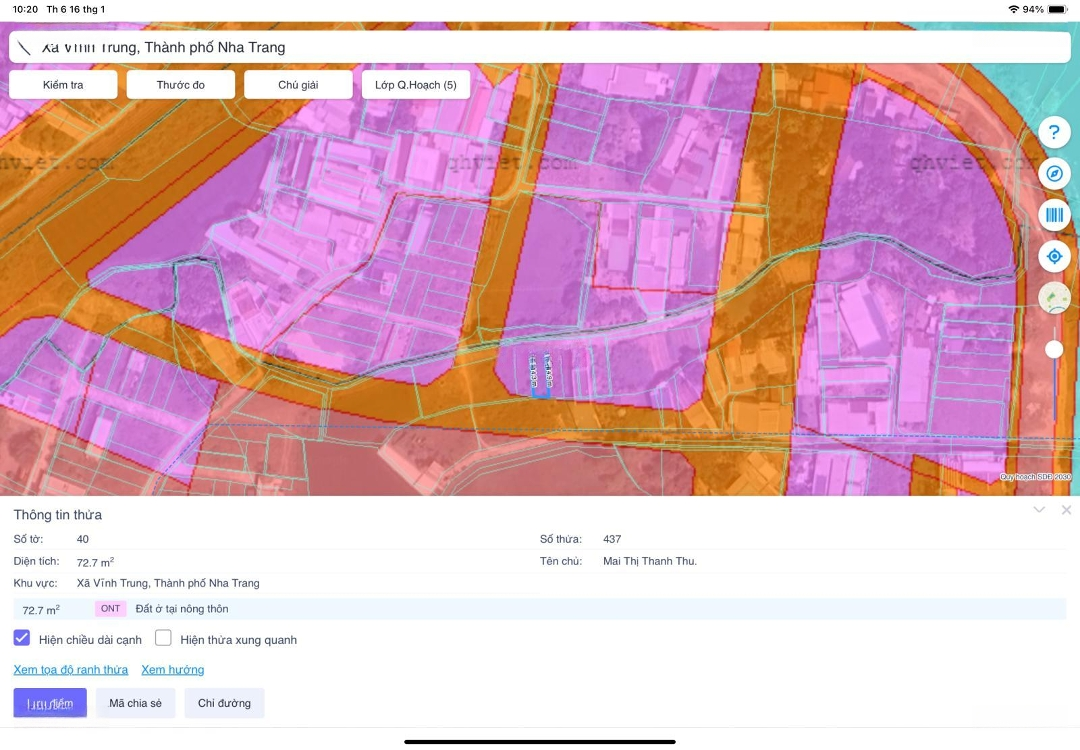Enable Hiện thửa xung quanh checkbox
This screenshot has height=750, width=1080.
pyautogui.click(x=164, y=638)
